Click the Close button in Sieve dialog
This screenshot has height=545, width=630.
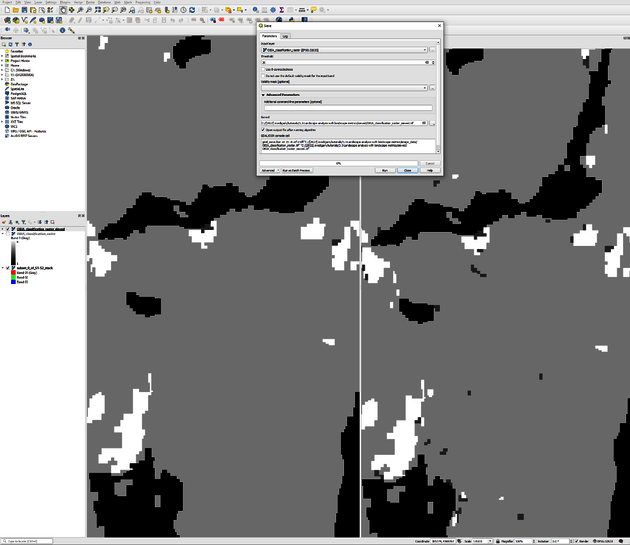click(x=407, y=170)
